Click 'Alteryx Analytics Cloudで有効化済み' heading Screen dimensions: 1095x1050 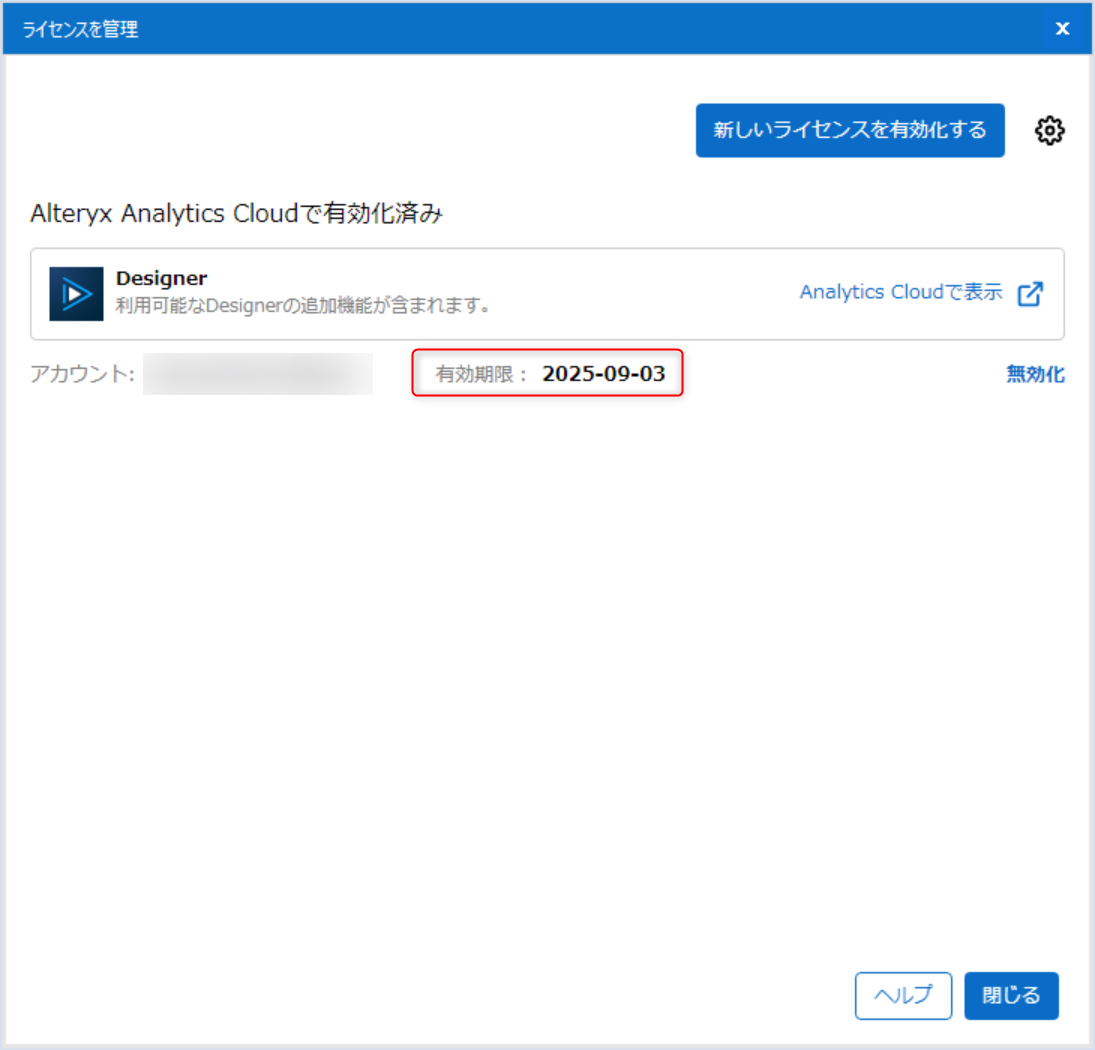coord(237,213)
